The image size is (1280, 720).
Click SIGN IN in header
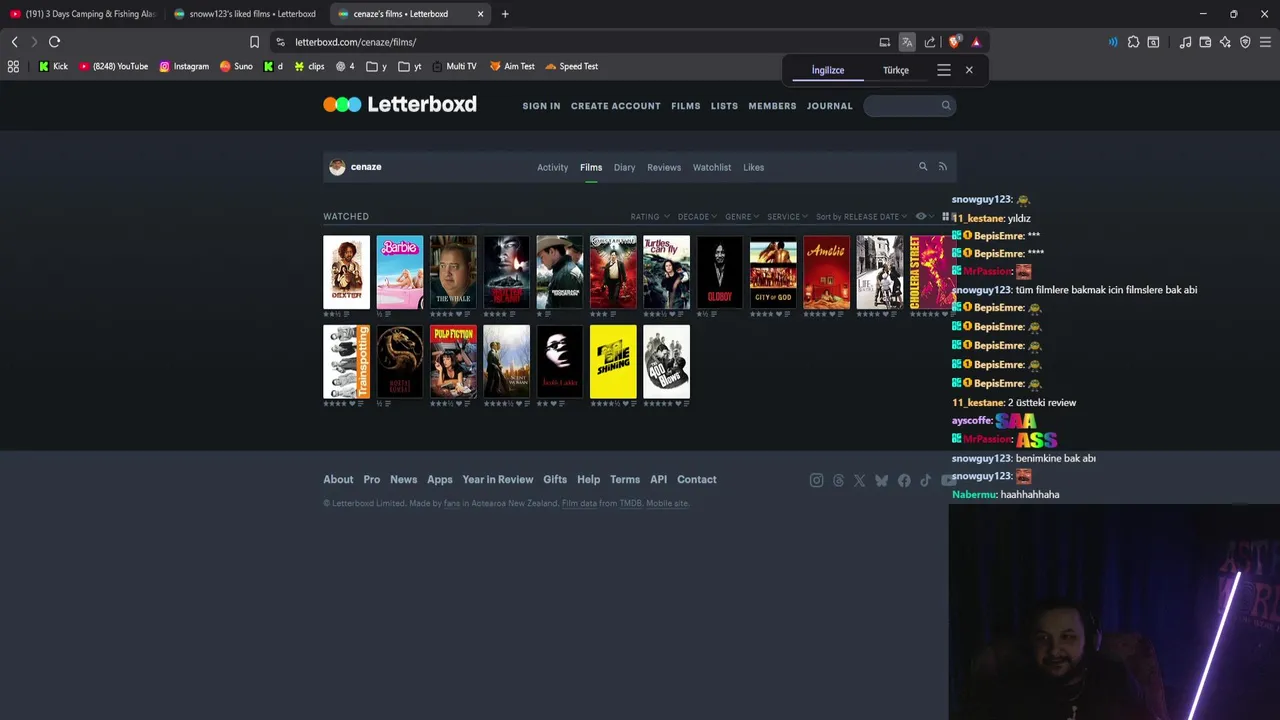tap(541, 106)
